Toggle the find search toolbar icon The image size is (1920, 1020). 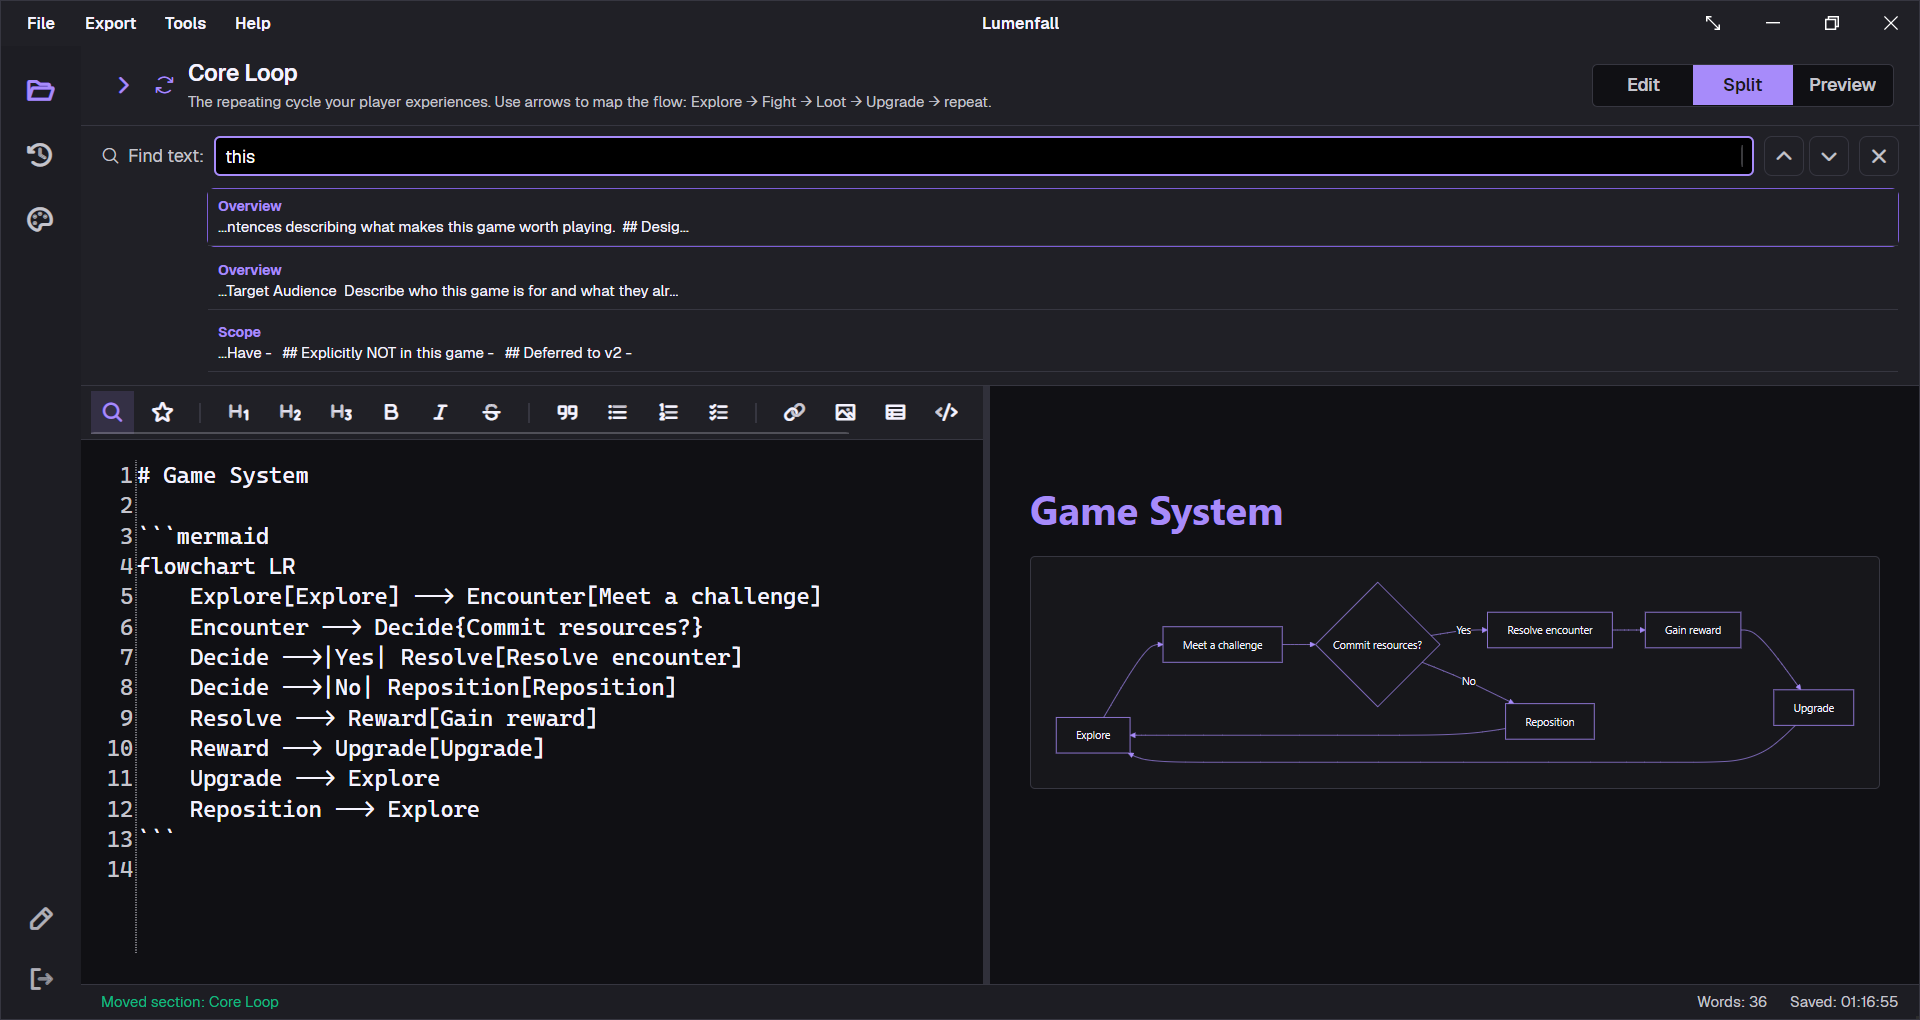tap(113, 412)
